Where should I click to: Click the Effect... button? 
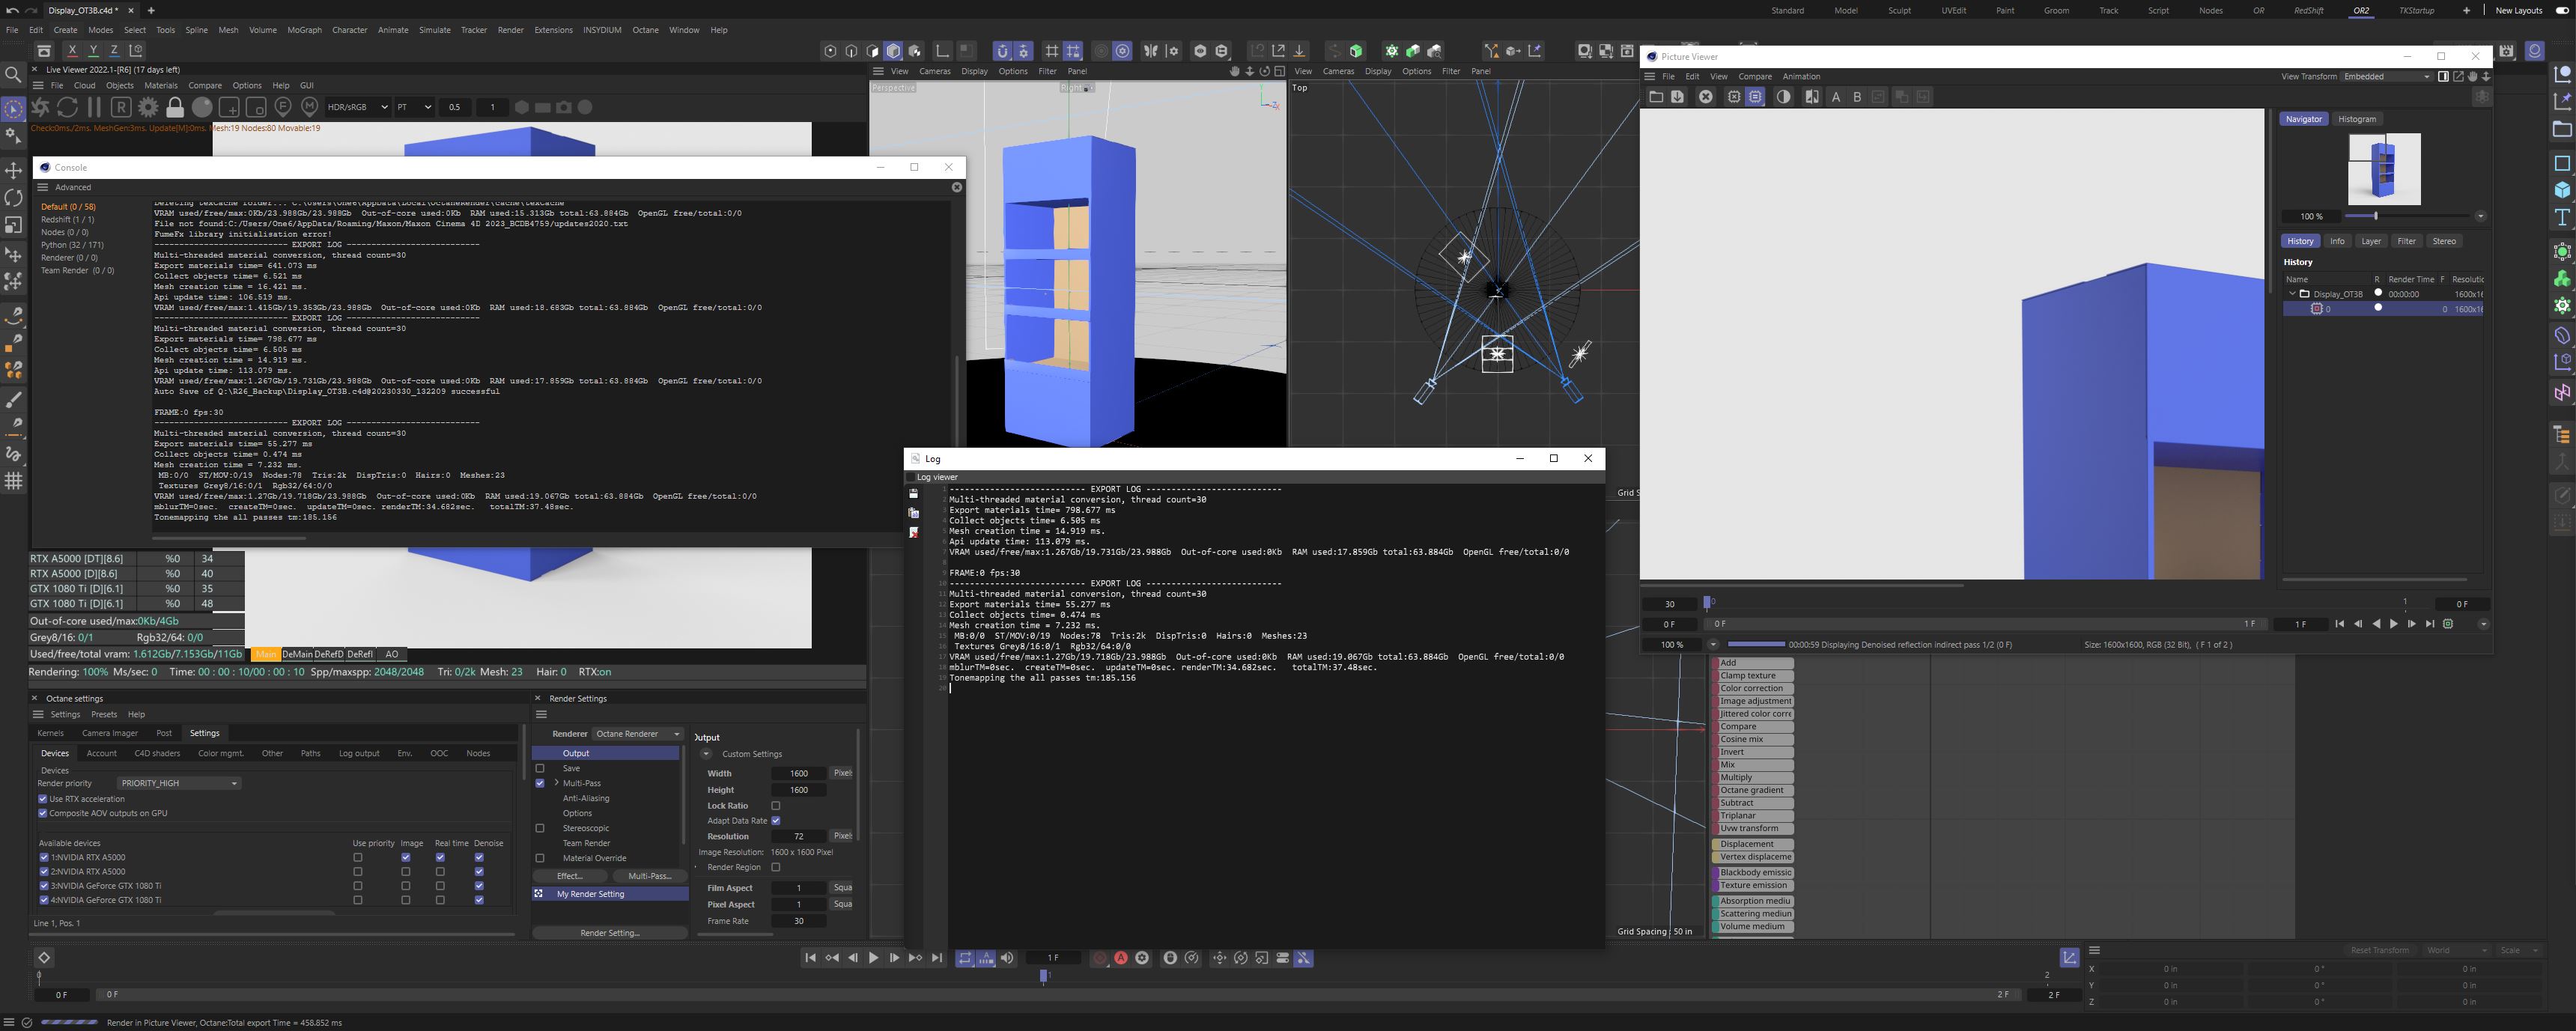tap(569, 876)
